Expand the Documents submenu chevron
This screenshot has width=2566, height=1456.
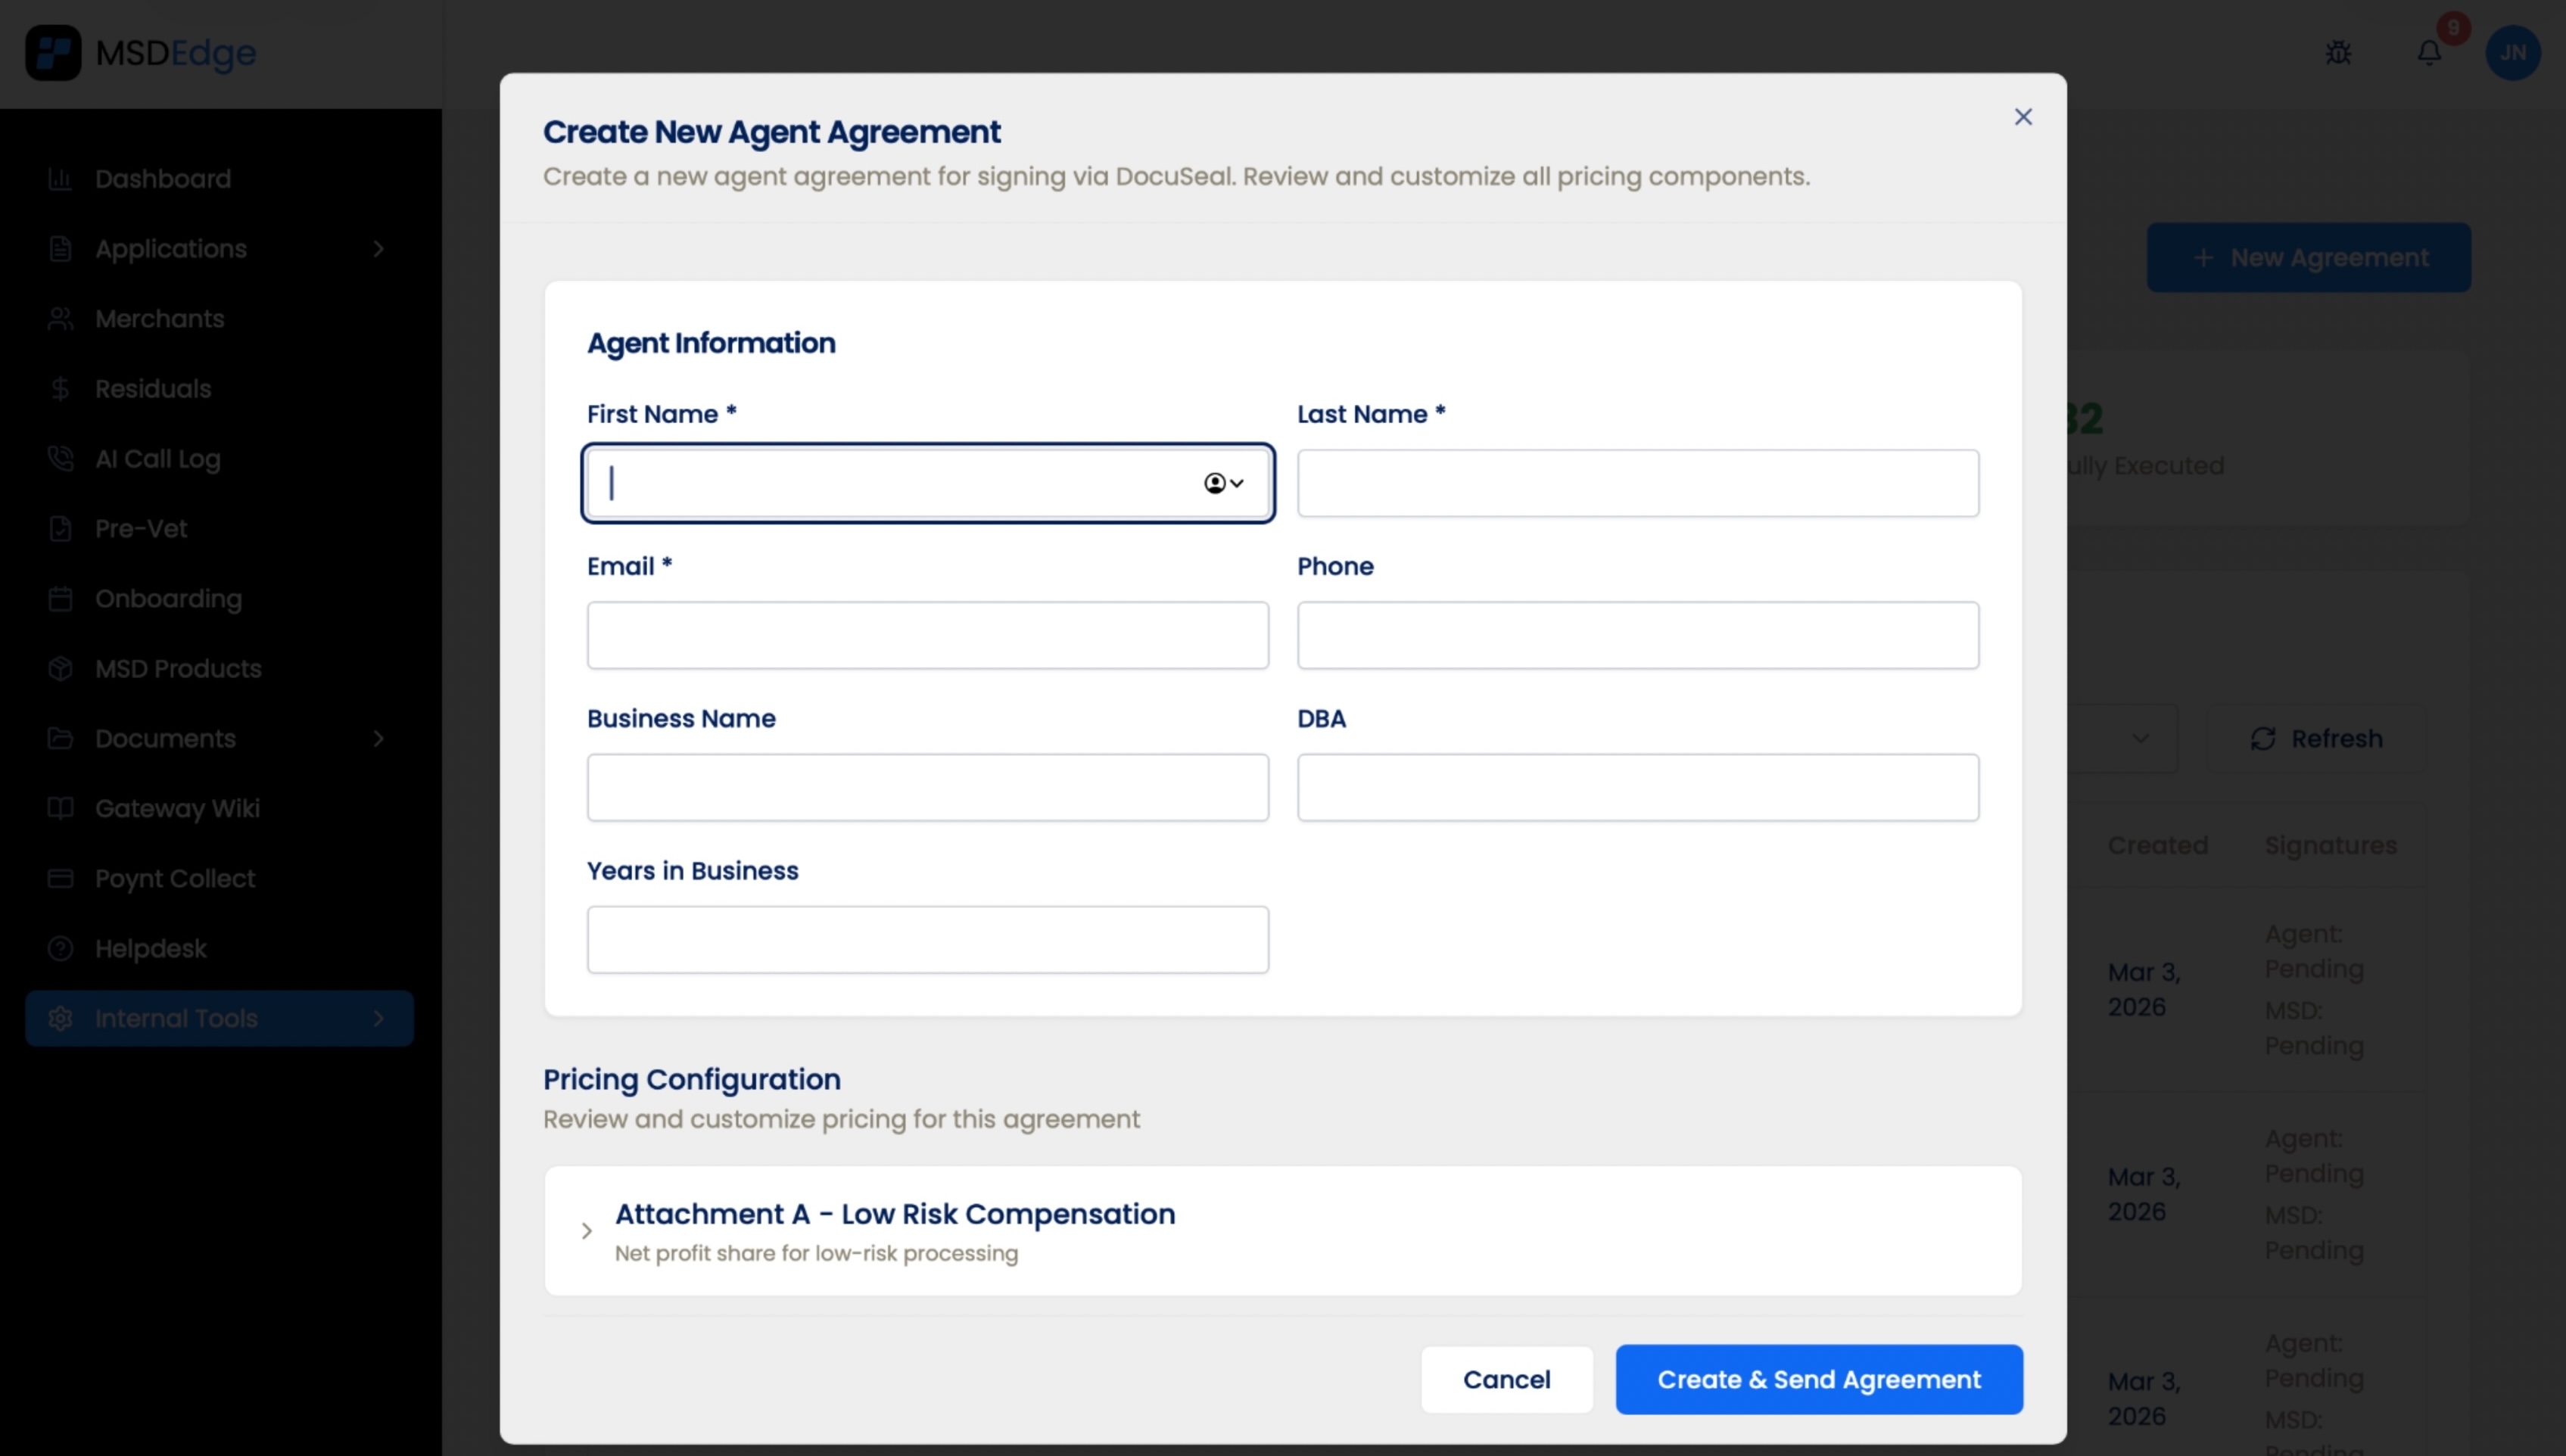(378, 739)
